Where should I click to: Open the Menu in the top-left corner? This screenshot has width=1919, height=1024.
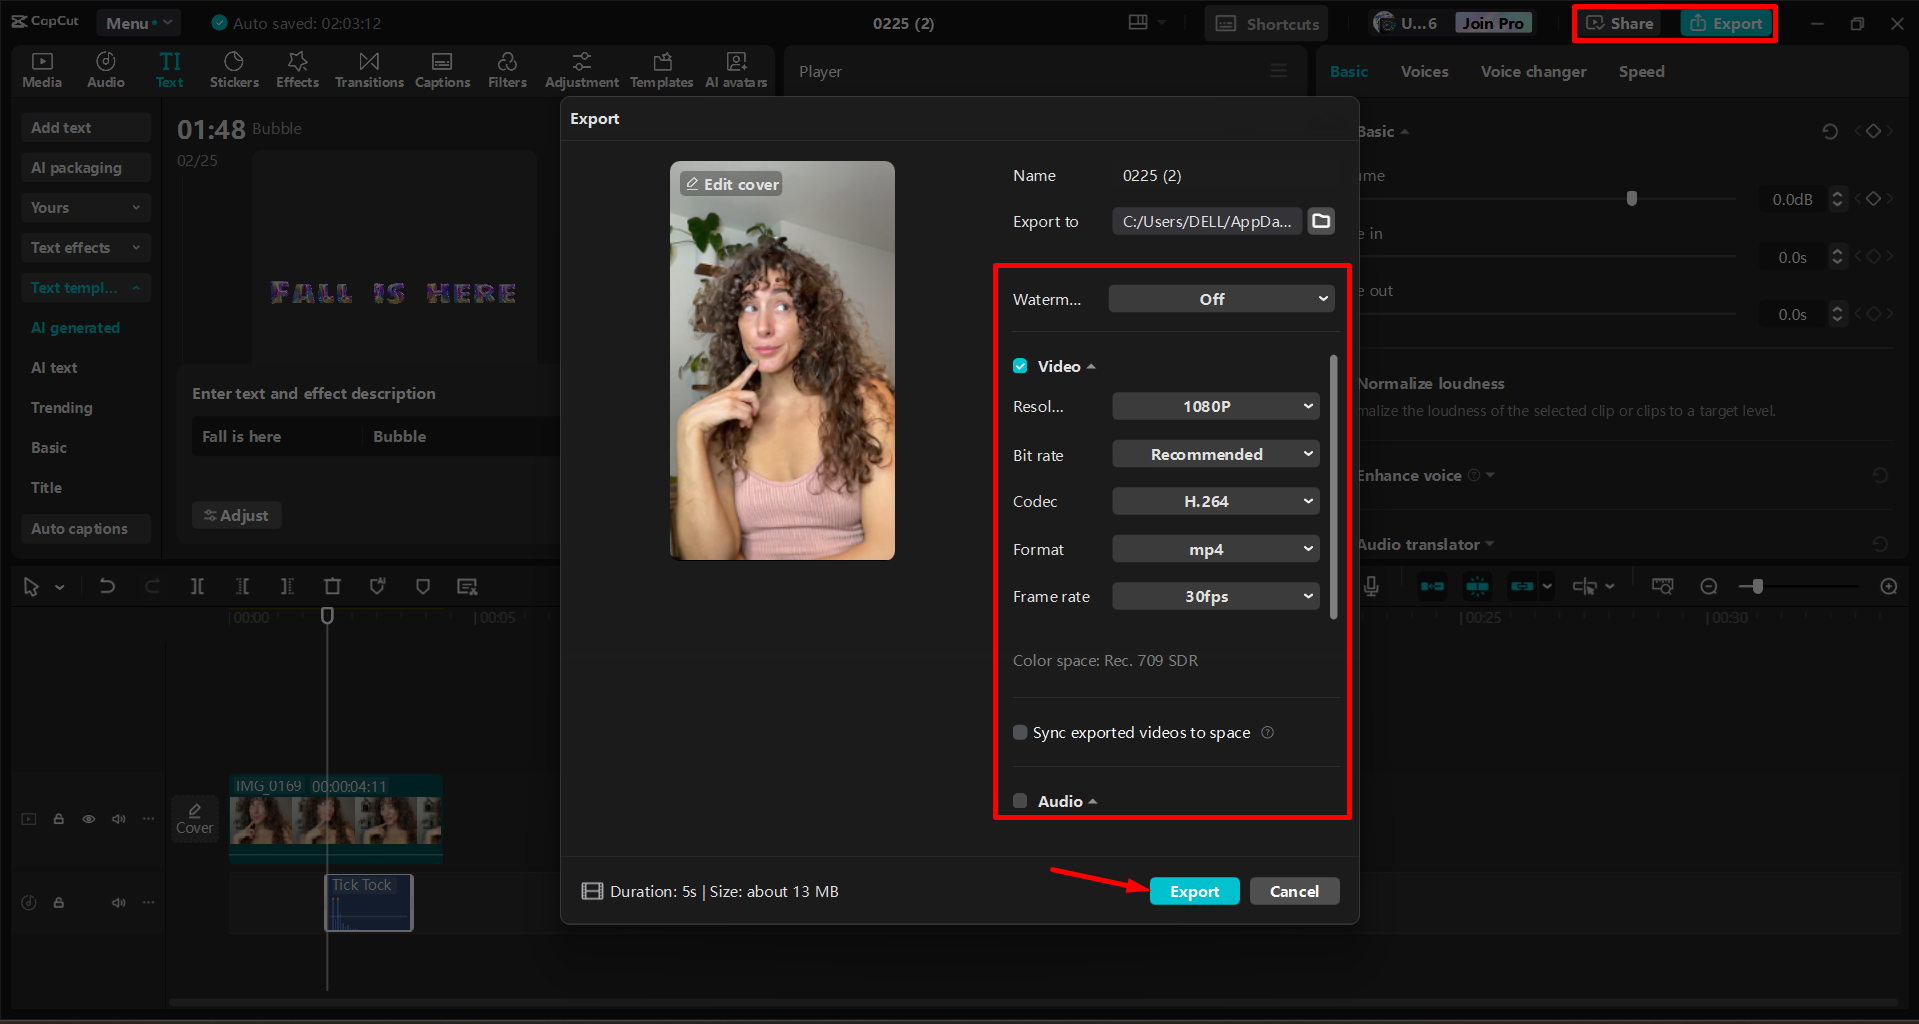coord(137,22)
